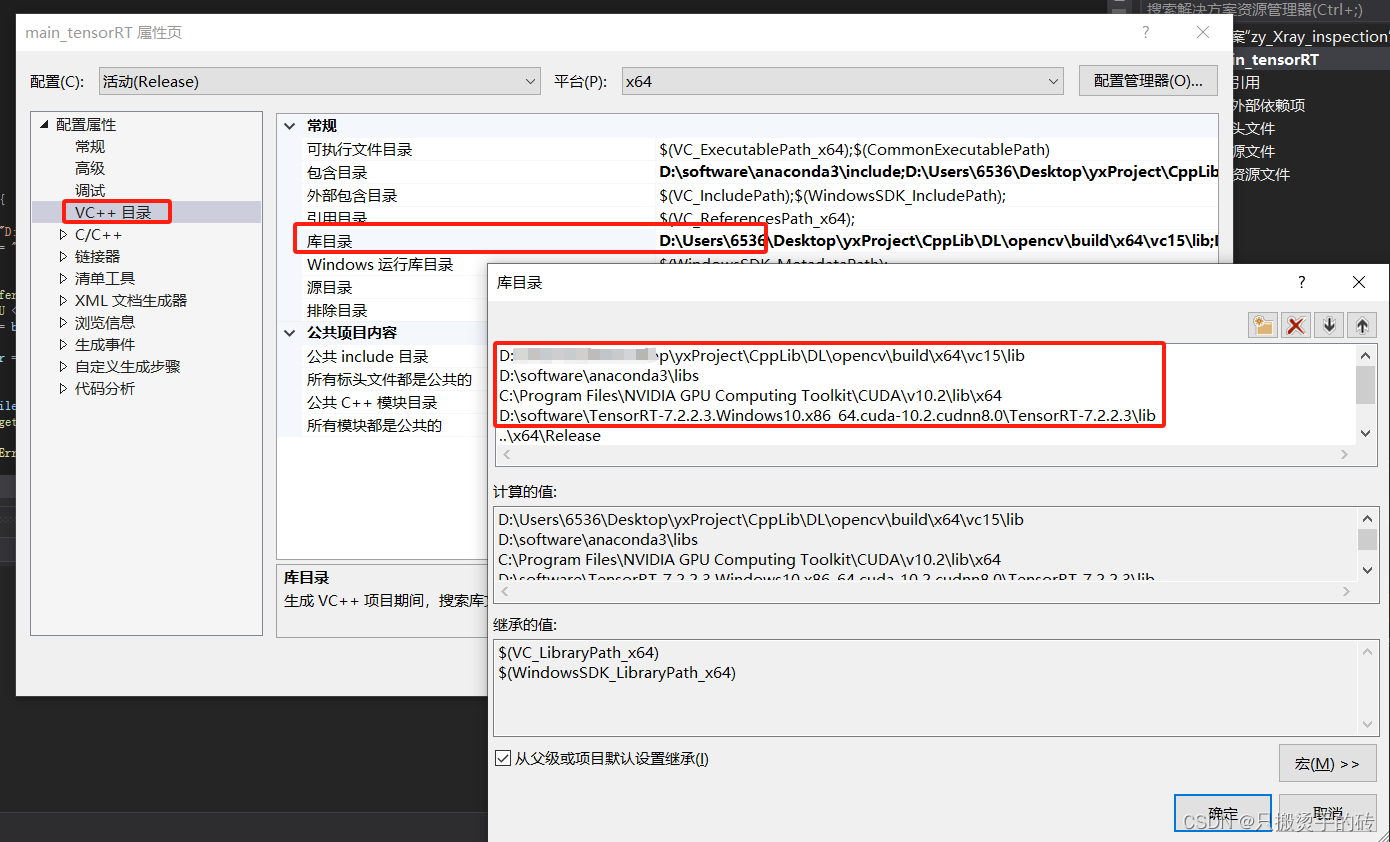This screenshot has width=1390, height=842.
Task: Expand the 链接器 tree node
Action: 64,256
